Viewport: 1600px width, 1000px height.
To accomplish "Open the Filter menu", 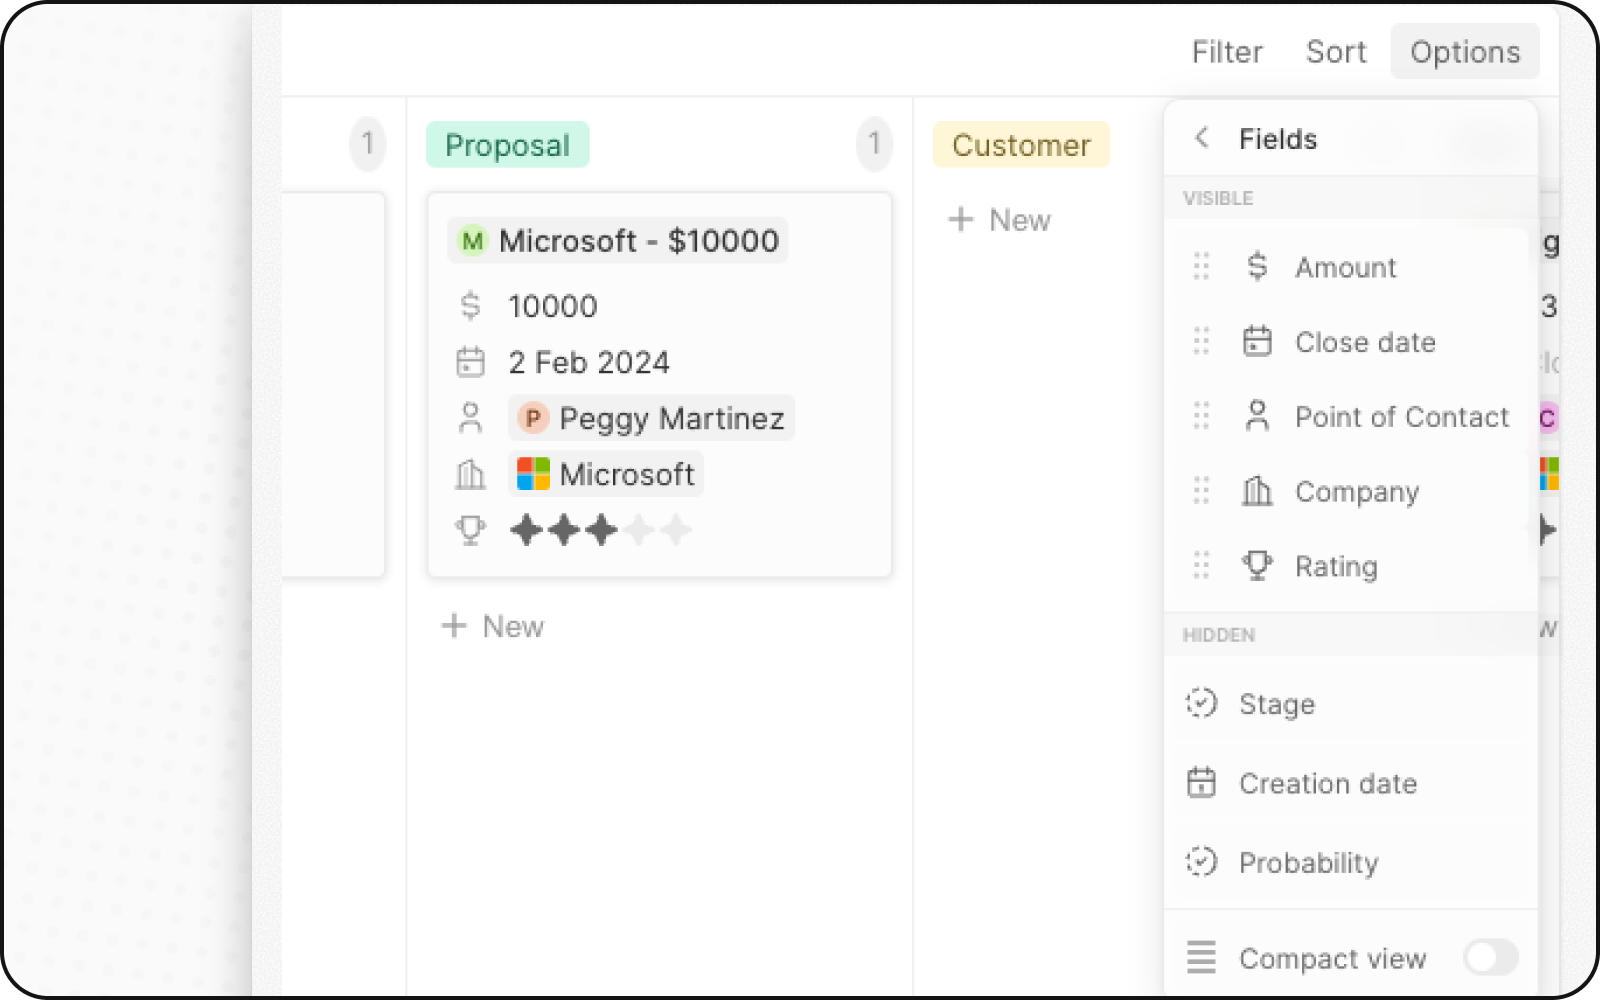I will tap(1226, 52).
